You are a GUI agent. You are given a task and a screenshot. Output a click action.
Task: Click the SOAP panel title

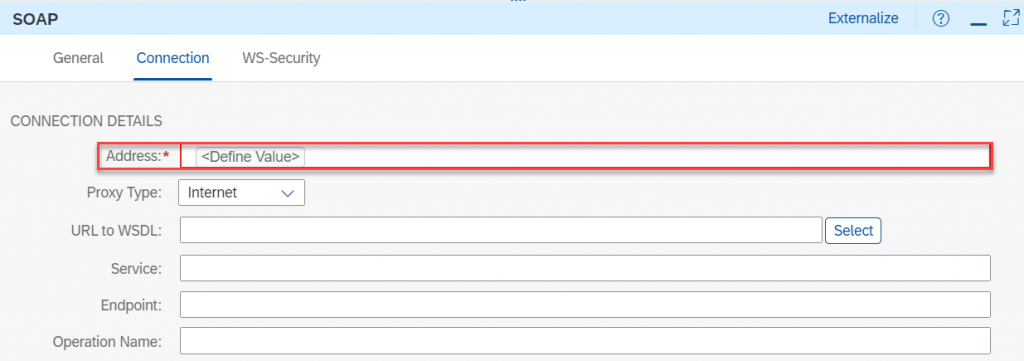click(35, 19)
